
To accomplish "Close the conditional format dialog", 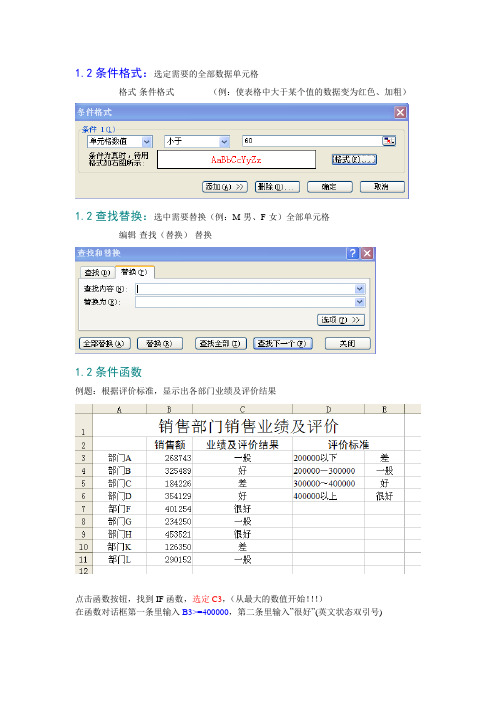I will point(400,112).
